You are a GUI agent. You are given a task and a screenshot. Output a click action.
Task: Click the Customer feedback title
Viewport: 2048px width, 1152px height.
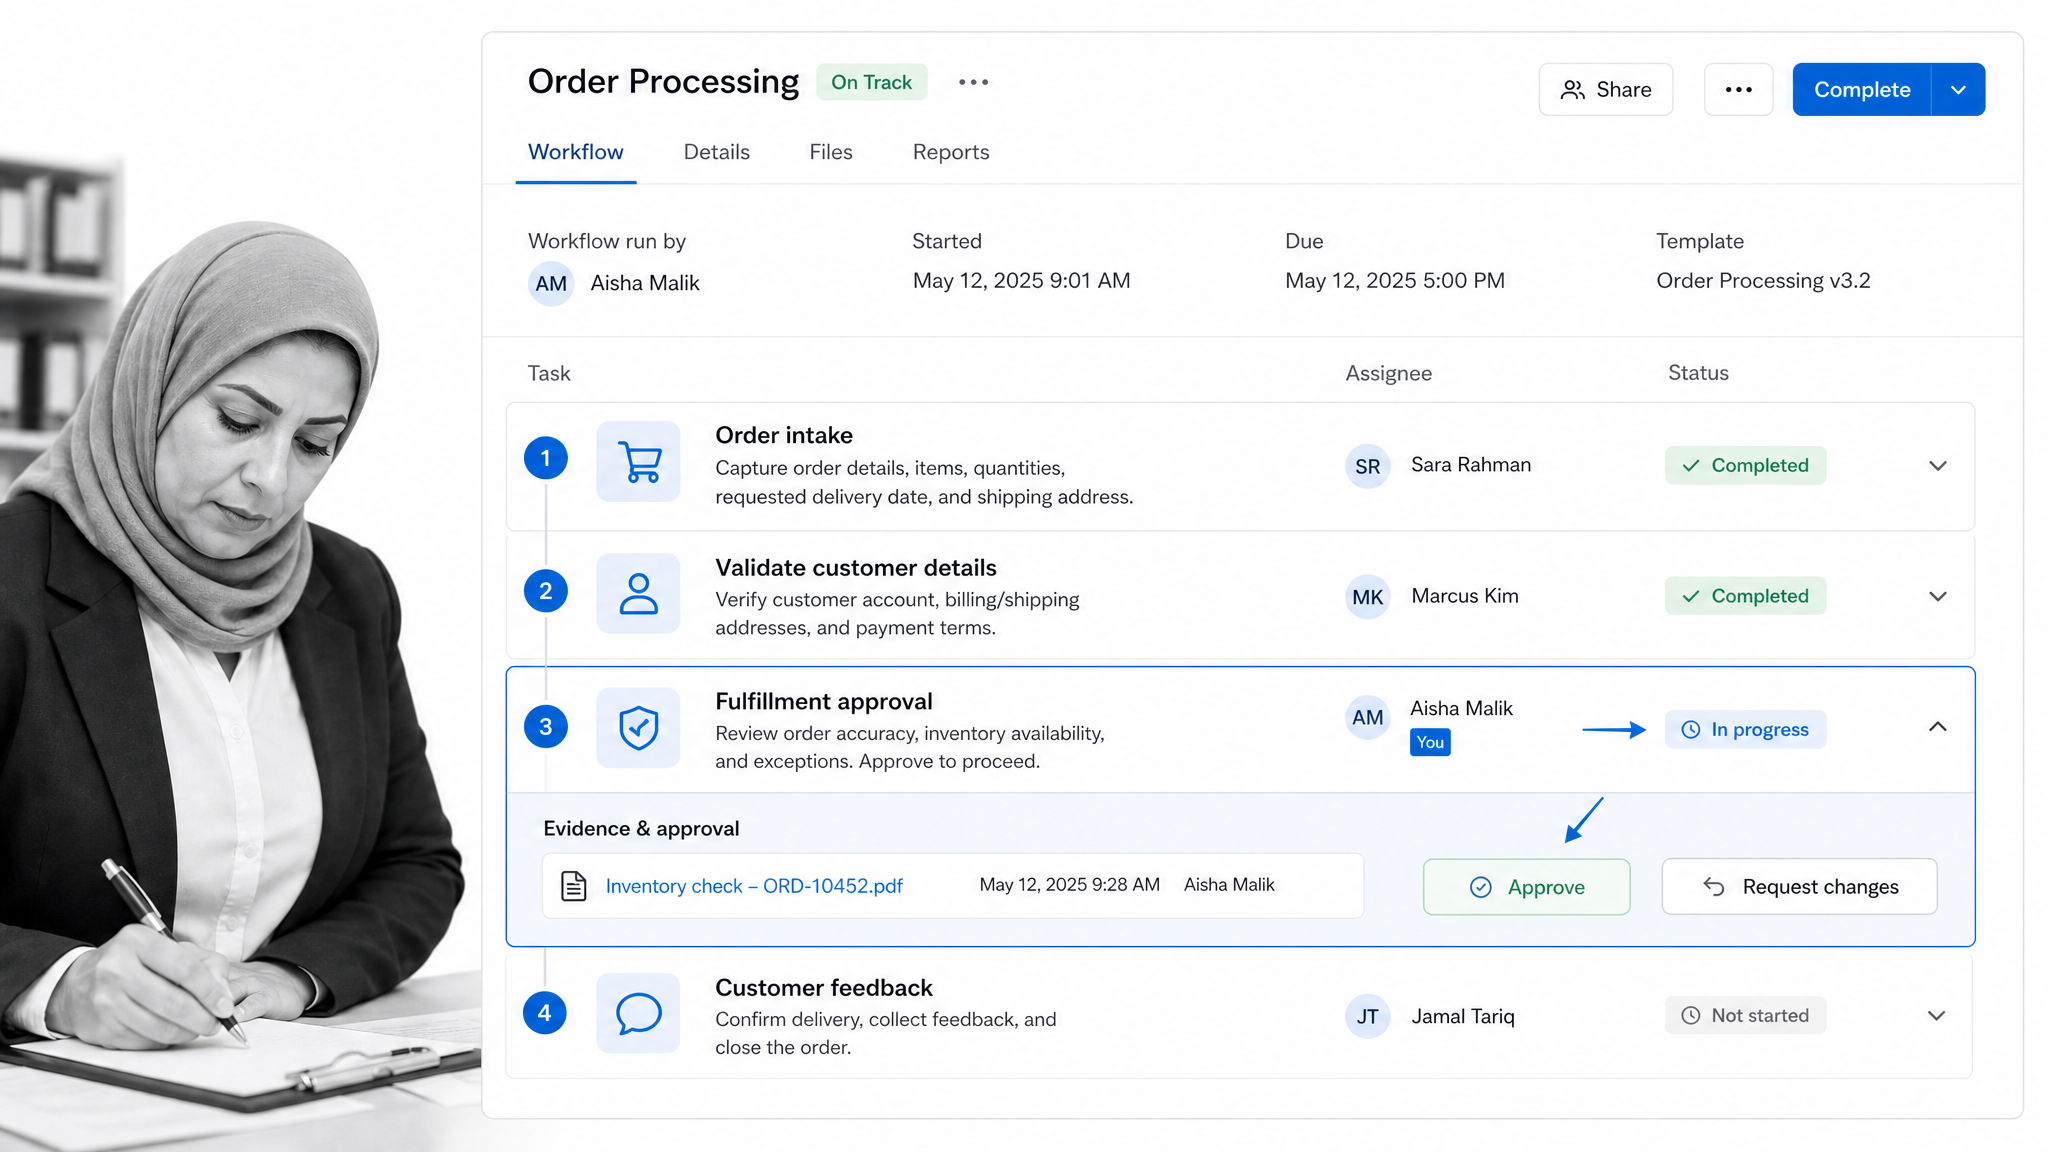coord(824,988)
